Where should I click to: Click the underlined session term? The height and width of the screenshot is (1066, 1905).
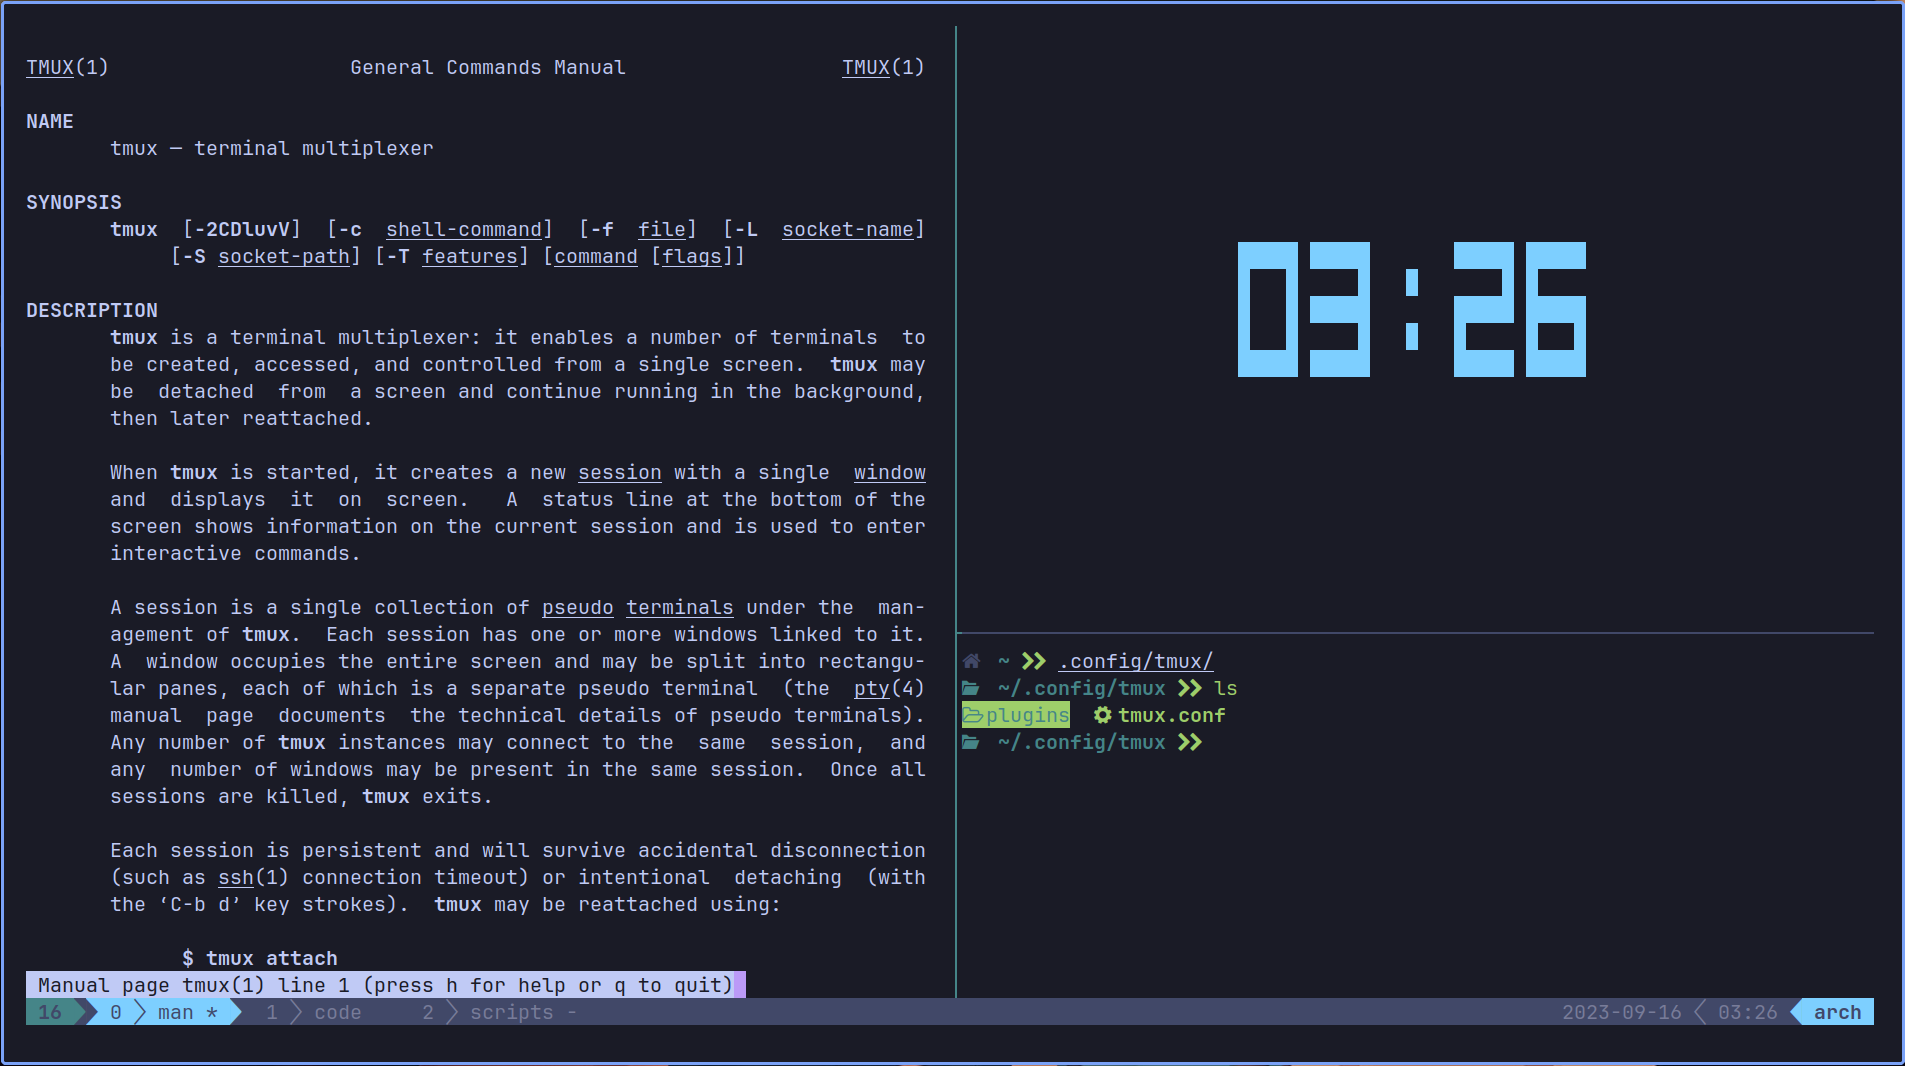click(620, 472)
